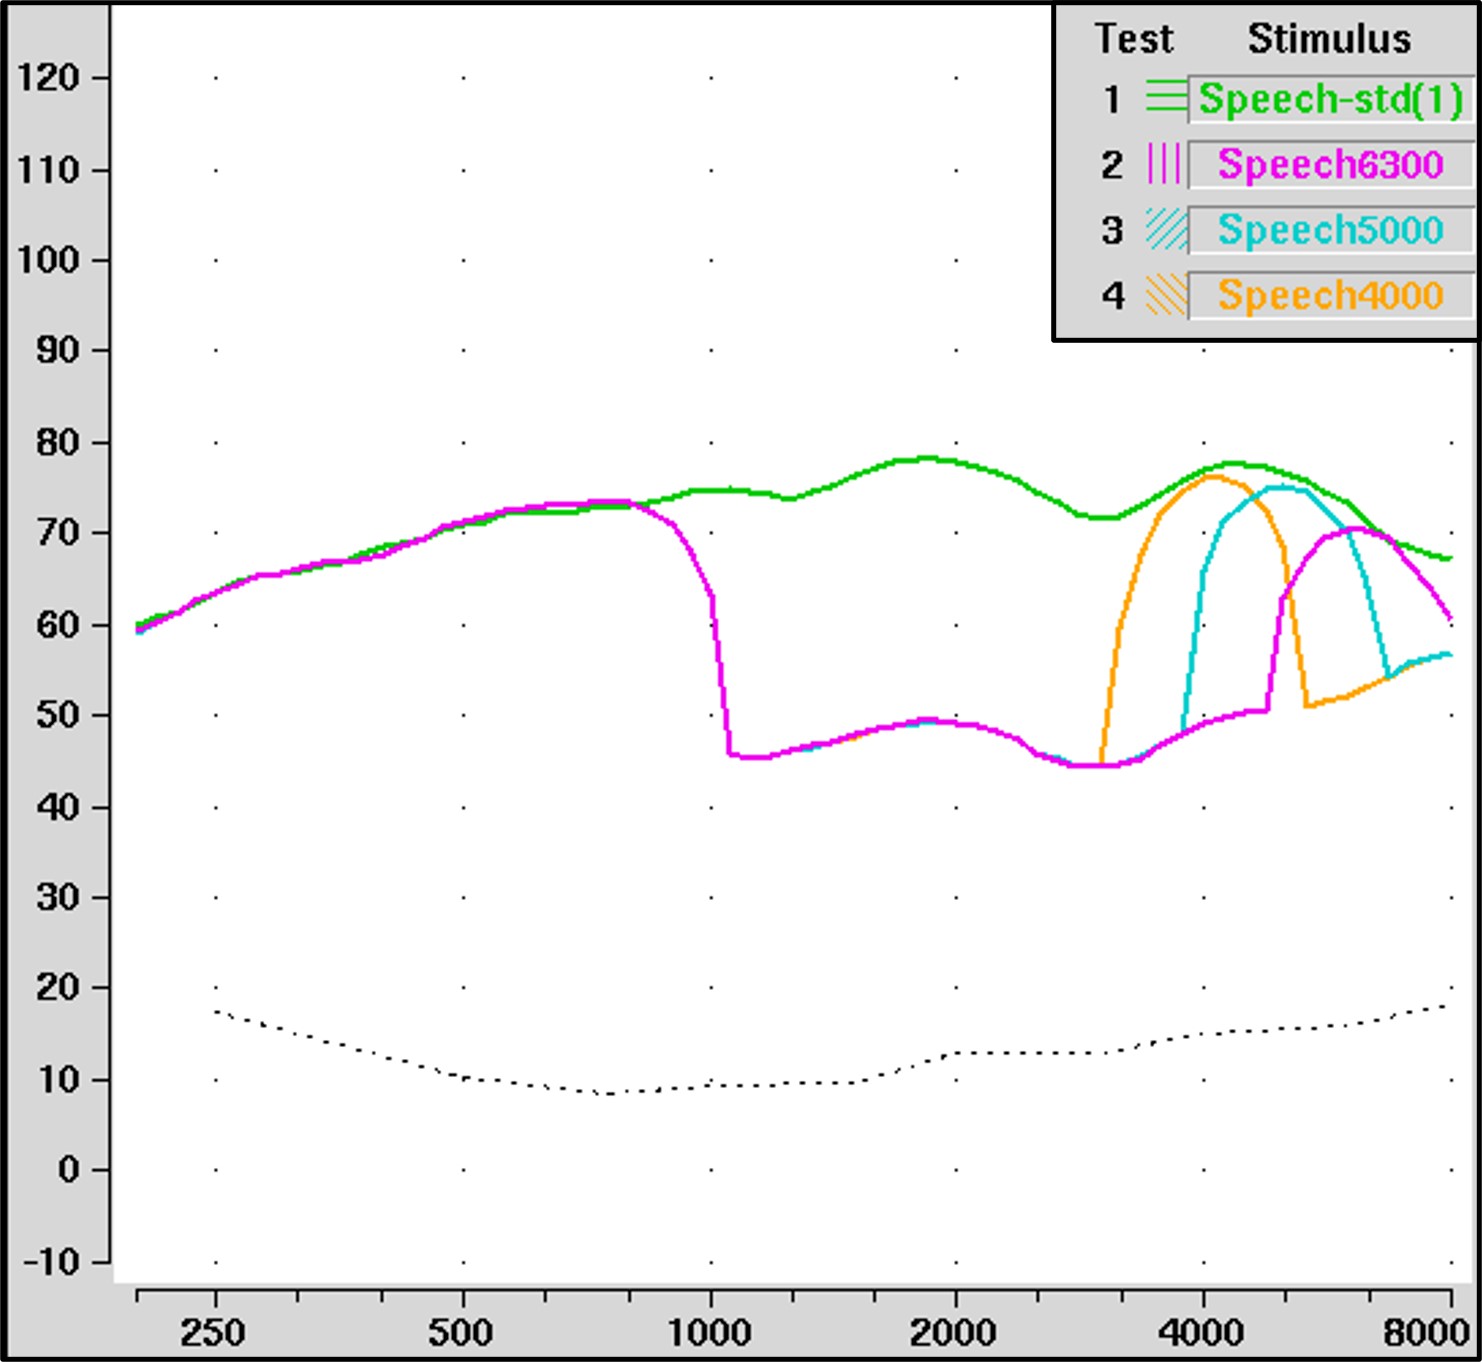
Task: Click the 4000 Hz frequency axis label
Action: click(x=1201, y=1333)
